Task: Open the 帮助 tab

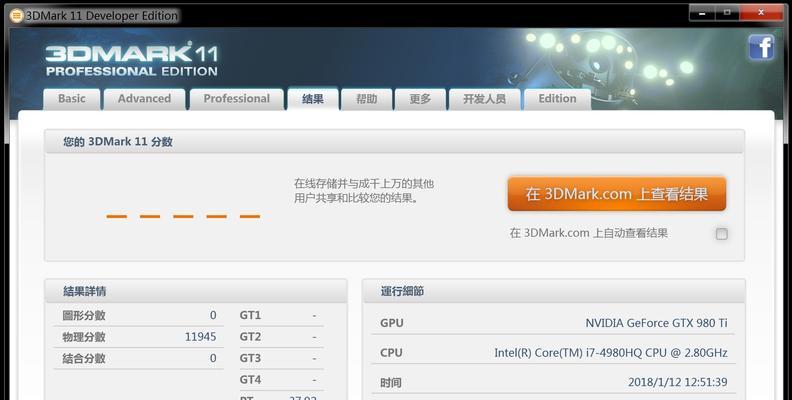Action: pyautogui.click(x=367, y=99)
